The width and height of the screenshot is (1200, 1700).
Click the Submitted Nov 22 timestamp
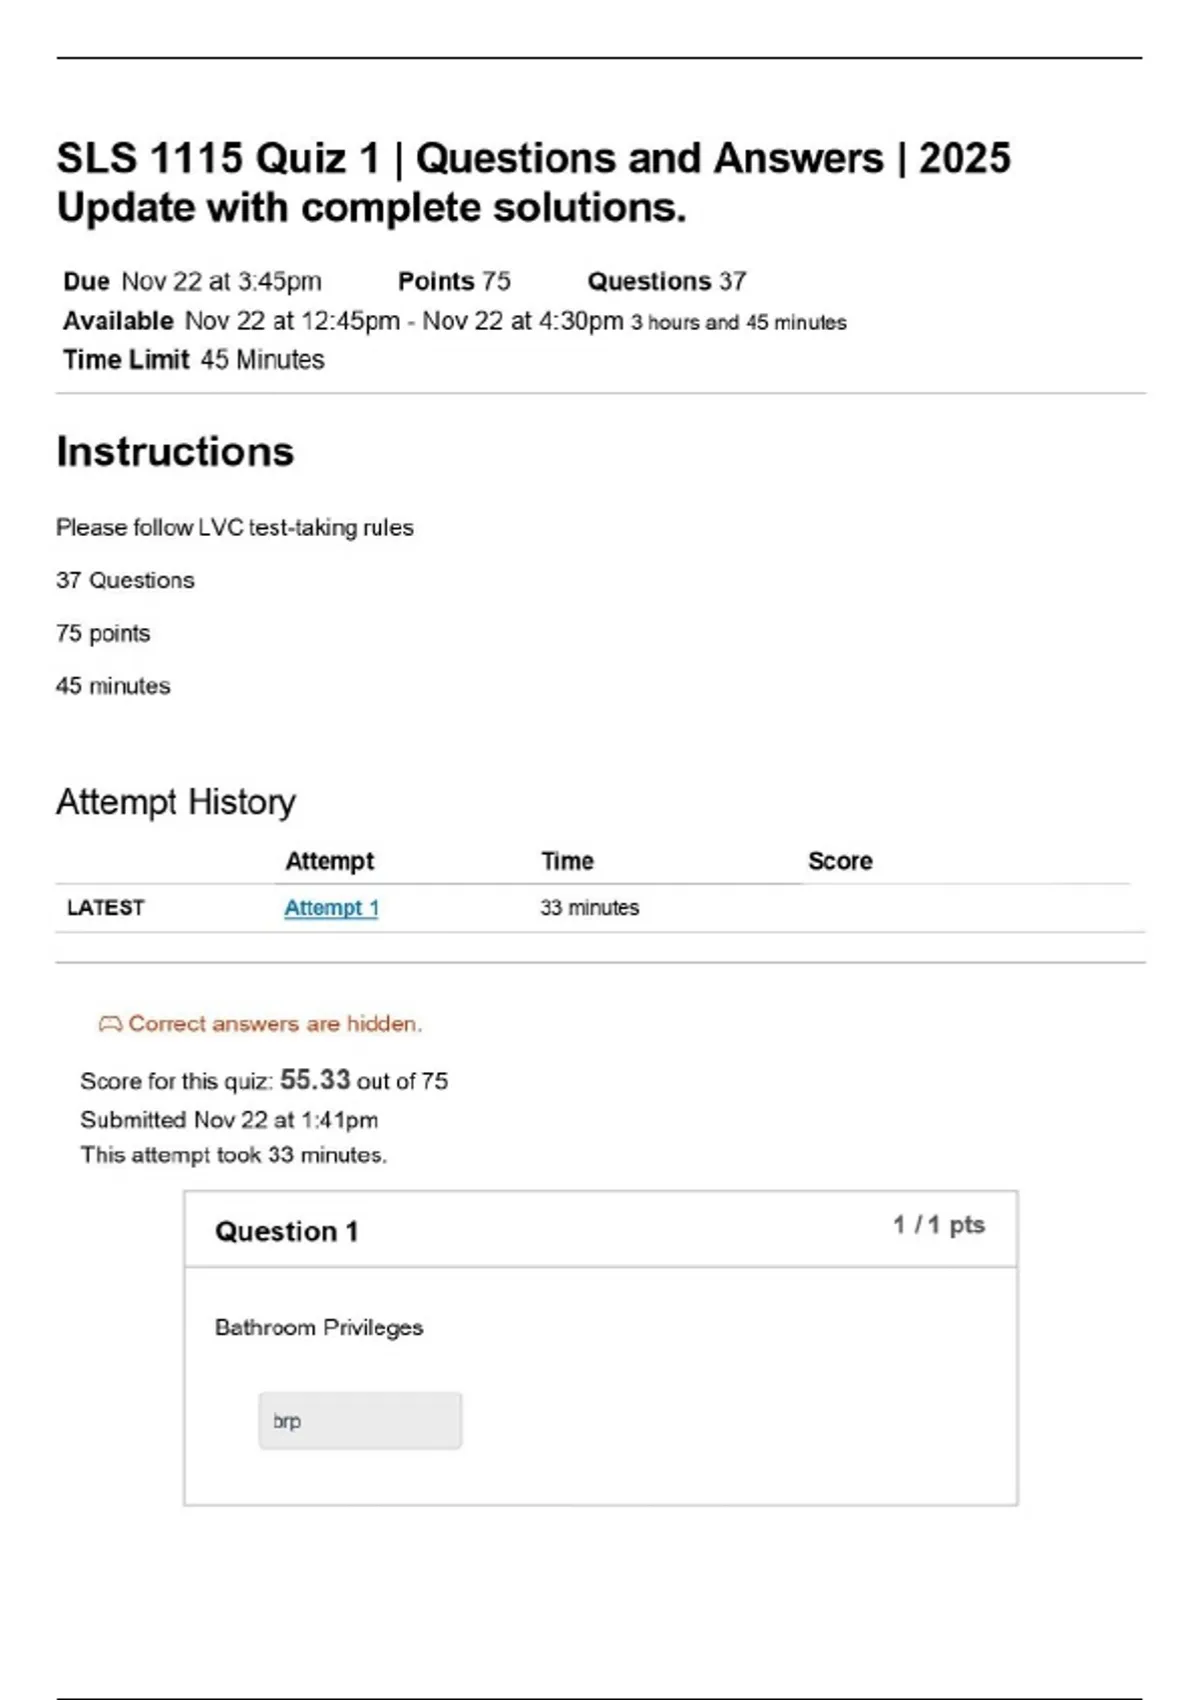[229, 1120]
